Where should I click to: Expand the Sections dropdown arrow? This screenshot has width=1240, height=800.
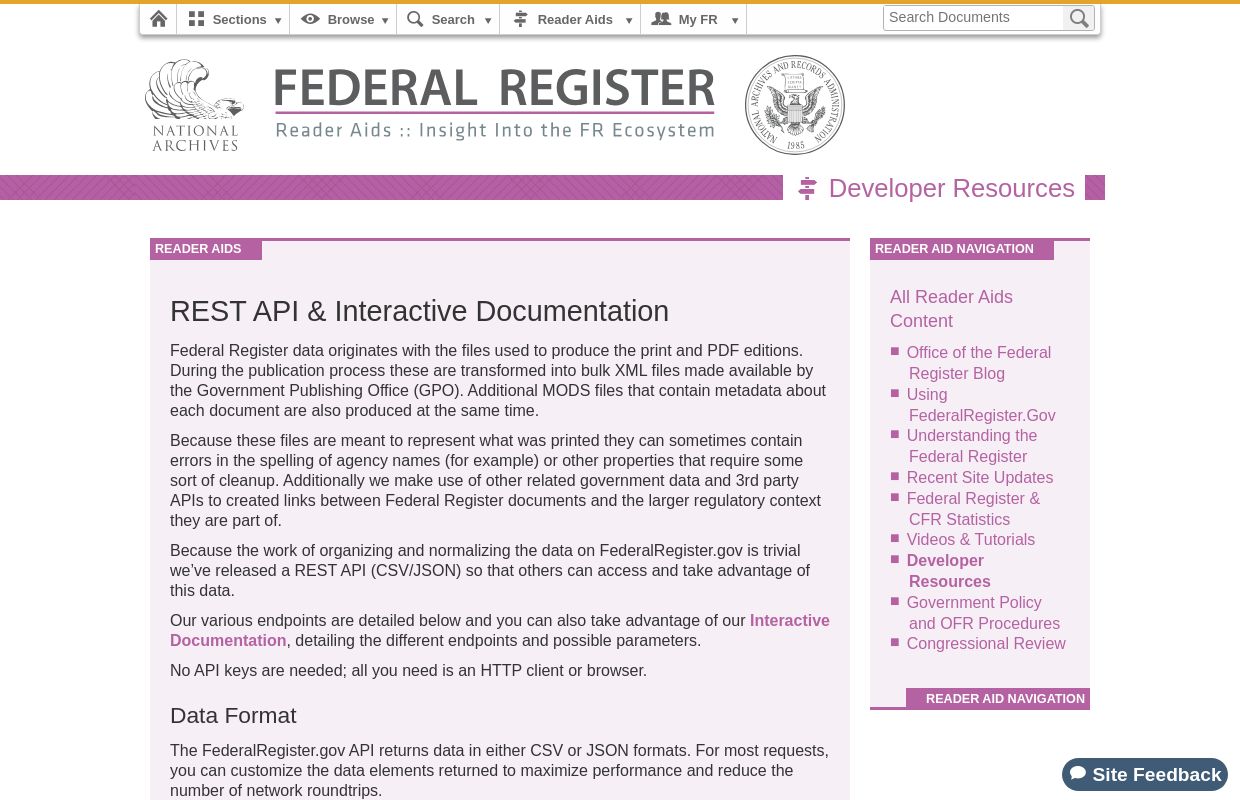tap(278, 21)
